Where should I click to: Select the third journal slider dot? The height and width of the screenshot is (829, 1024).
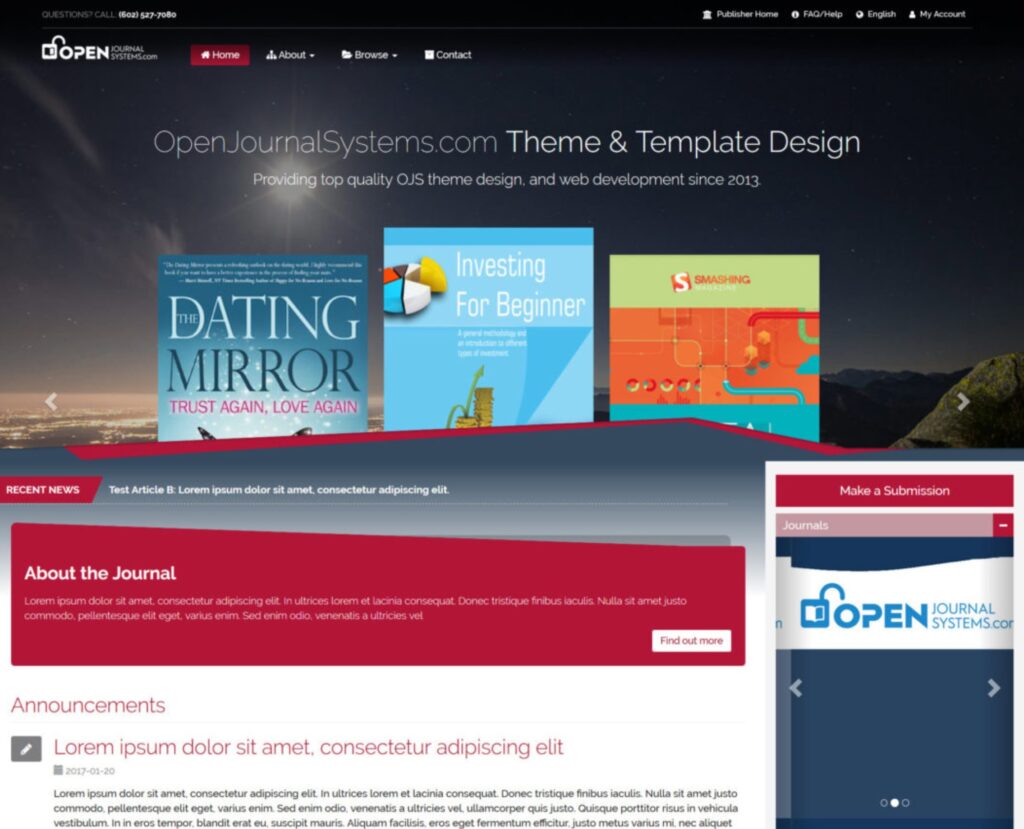(905, 802)
